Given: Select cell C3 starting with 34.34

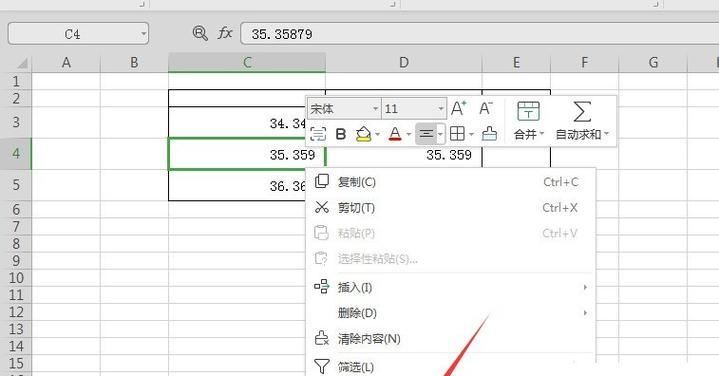Looking at the screenshot, I should [237, 122].
